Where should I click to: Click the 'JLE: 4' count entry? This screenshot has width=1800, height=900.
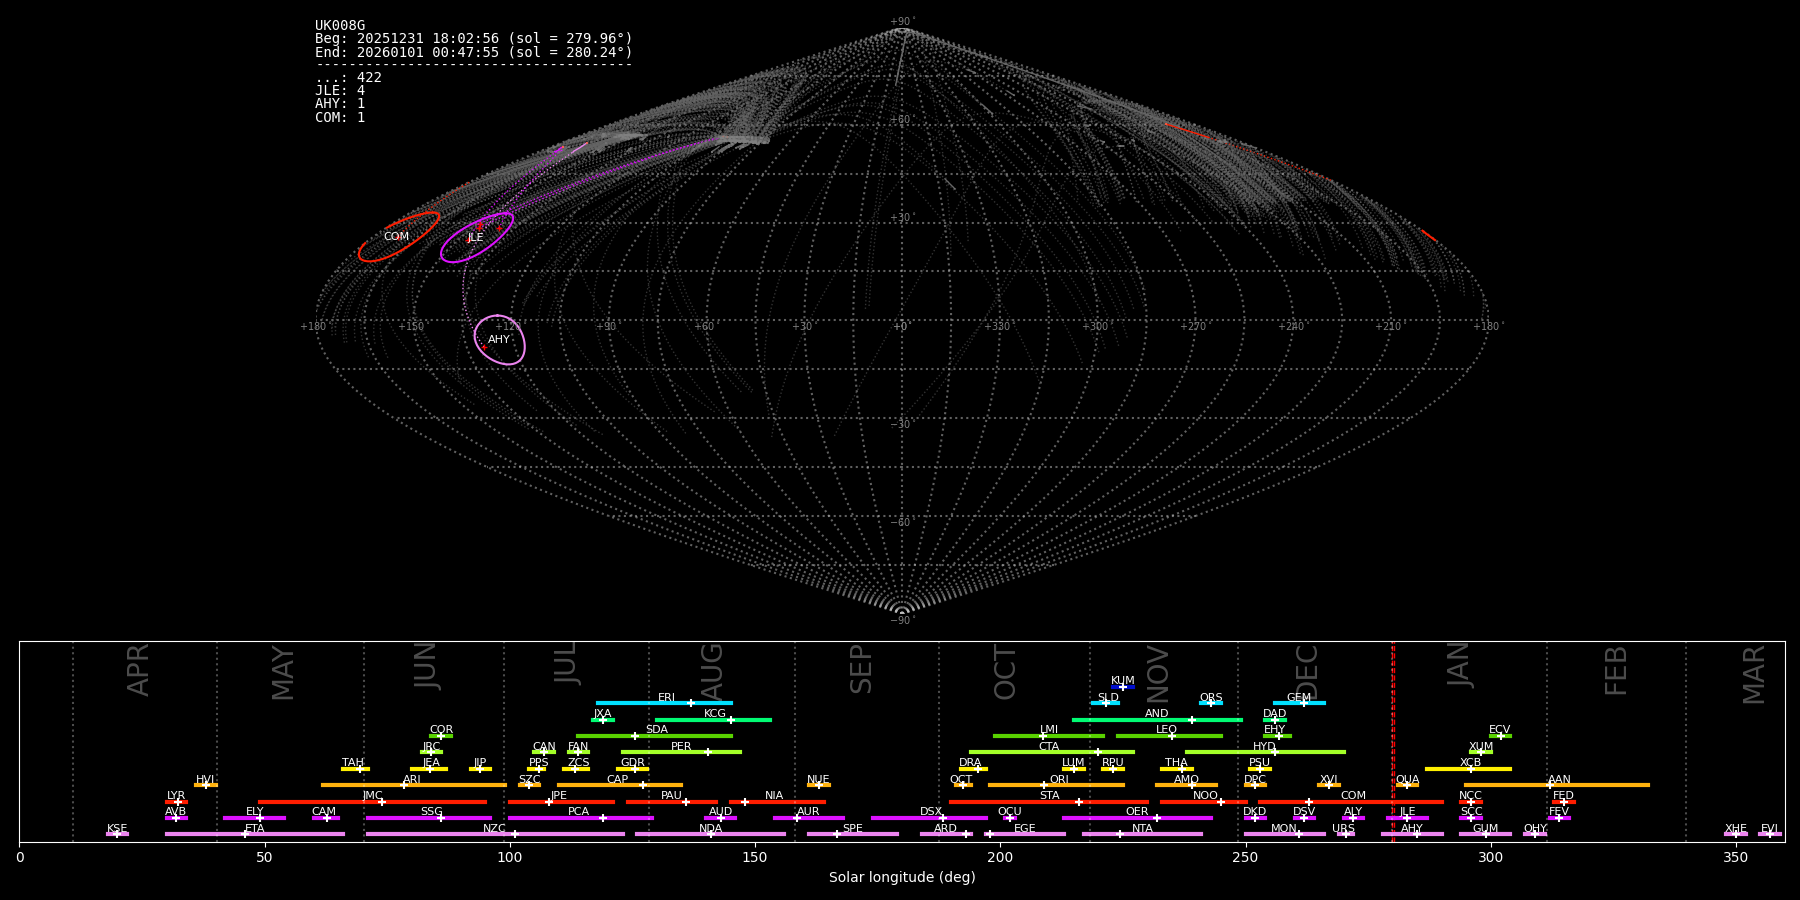(340, 91)
